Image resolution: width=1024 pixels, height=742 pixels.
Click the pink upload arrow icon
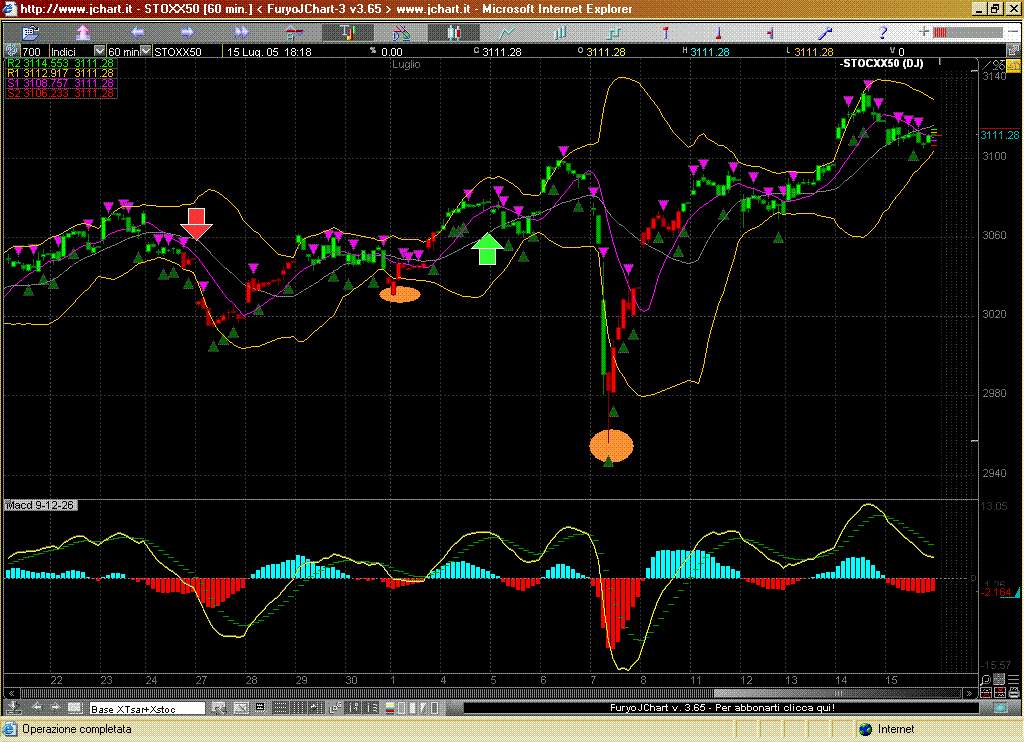tap(84, 33)
